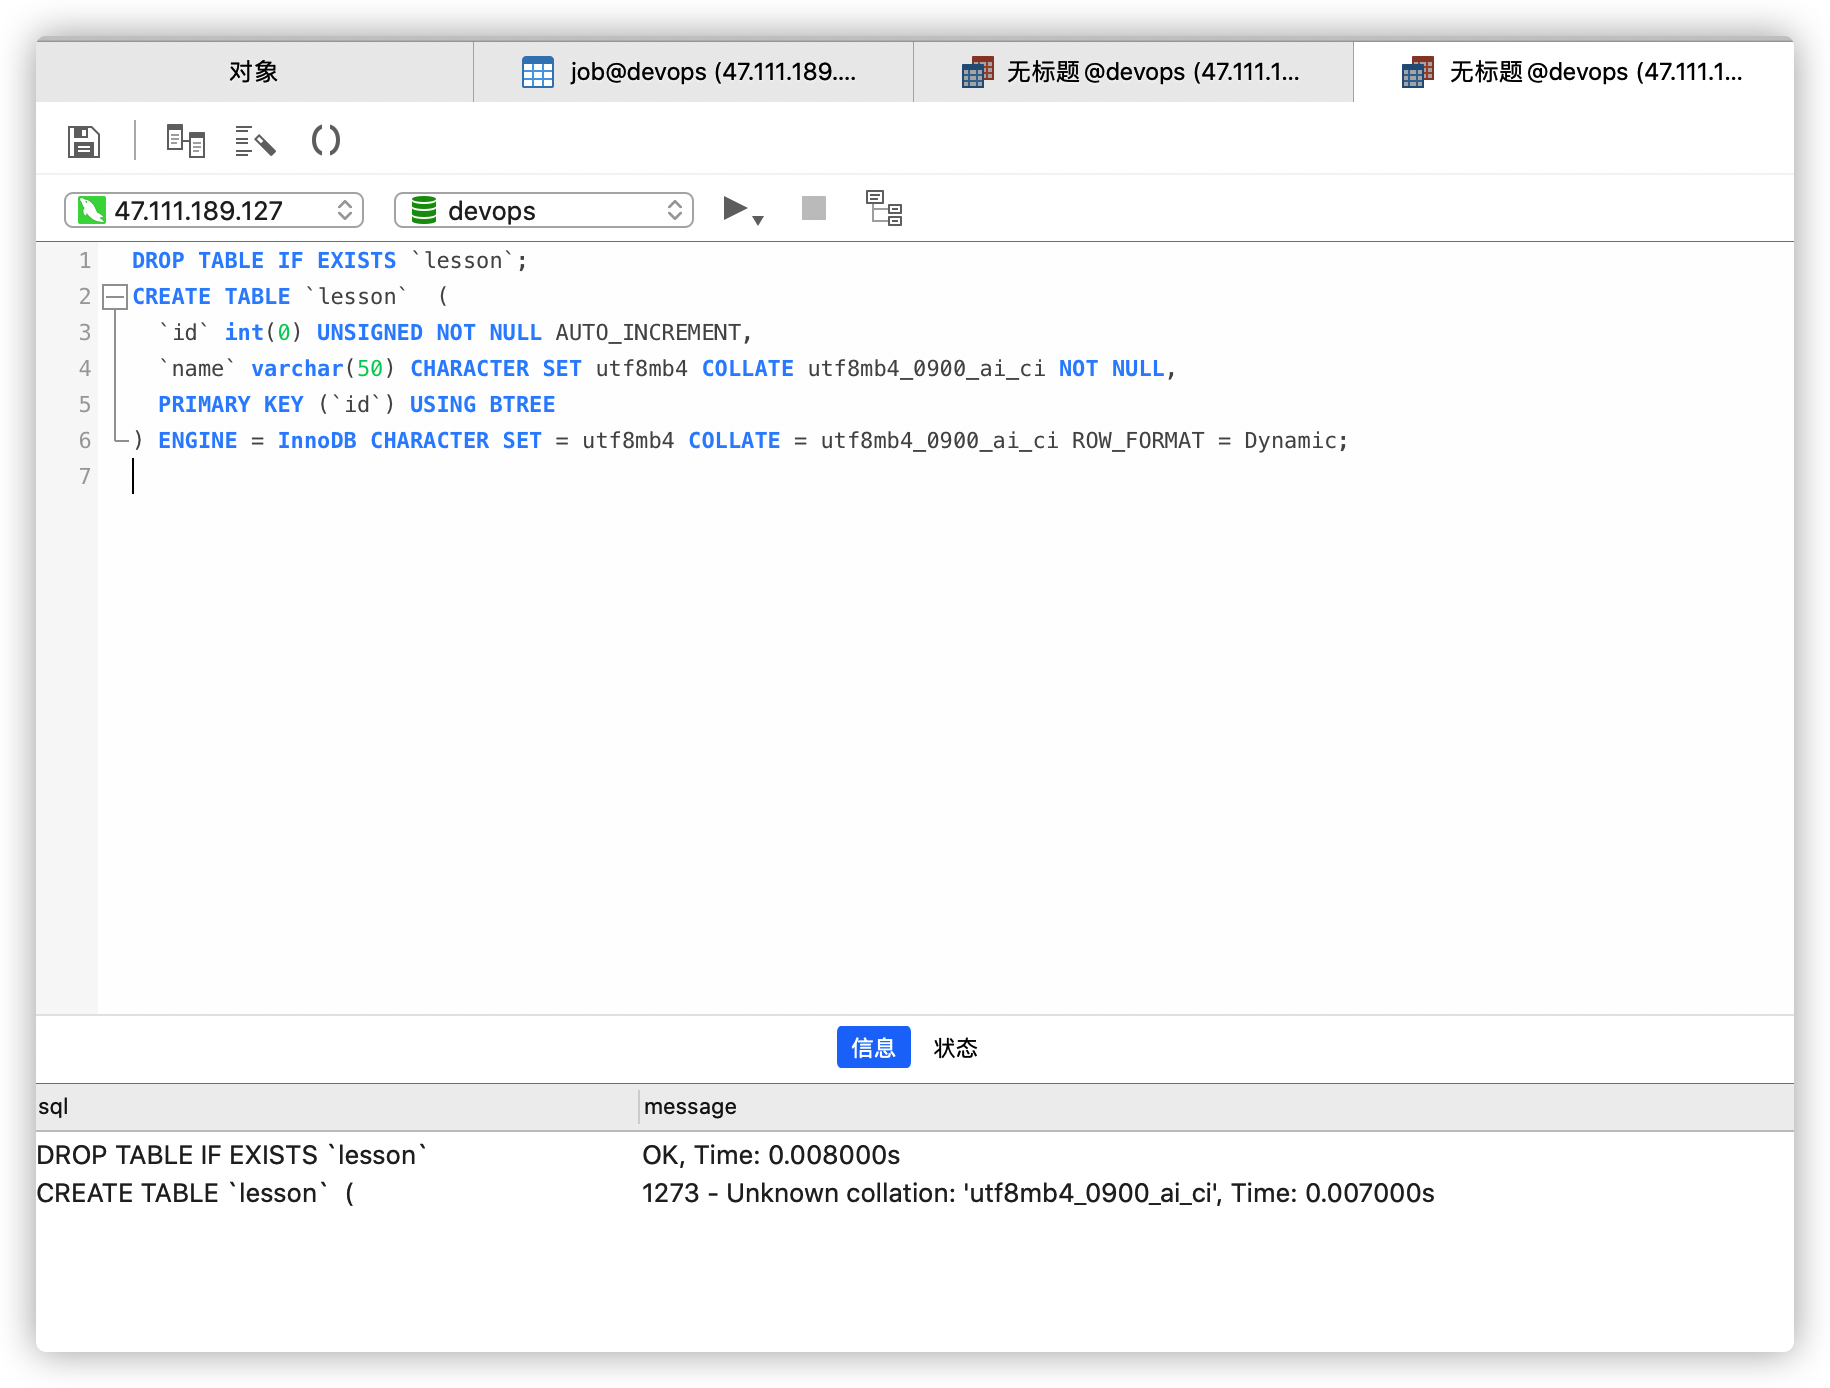Click the 1273 Unknown collation error message
Screen dimensions: 1830x1388
[1038, 1193]
